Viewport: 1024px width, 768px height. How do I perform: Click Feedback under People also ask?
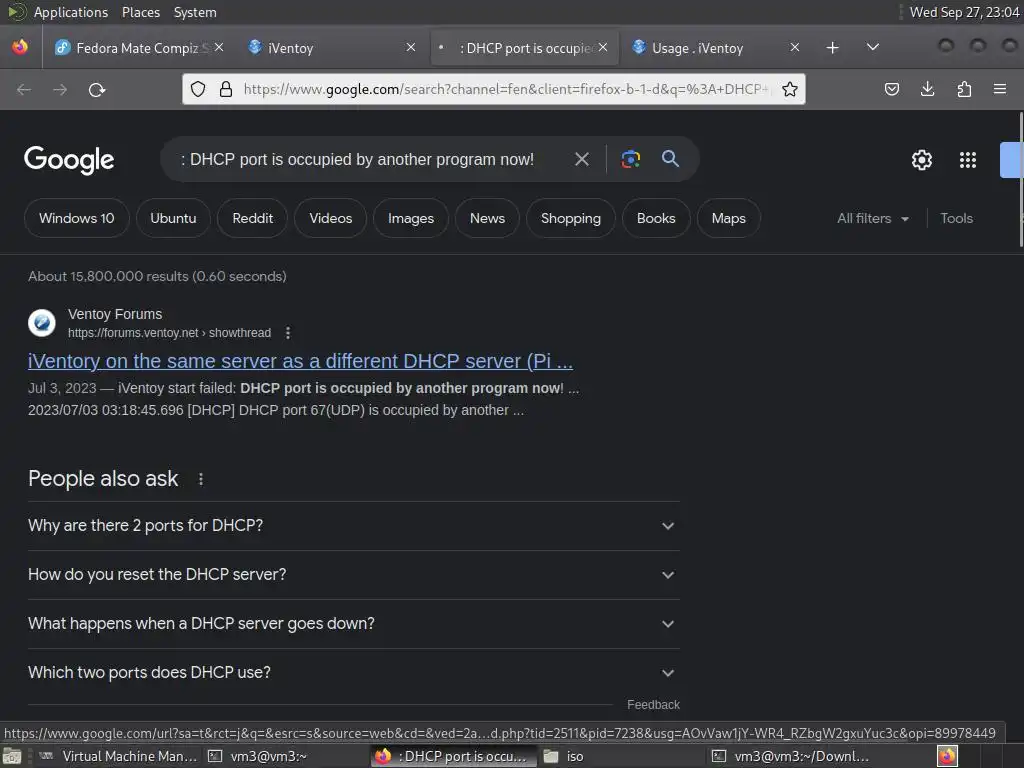653,705
